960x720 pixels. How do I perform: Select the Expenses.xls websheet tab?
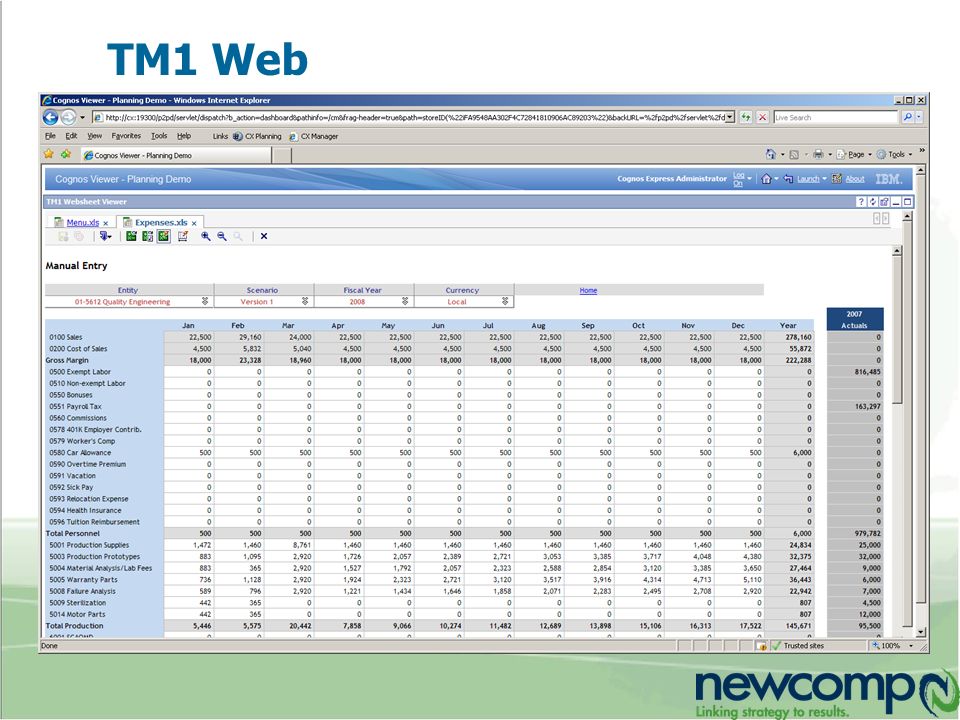161,223
